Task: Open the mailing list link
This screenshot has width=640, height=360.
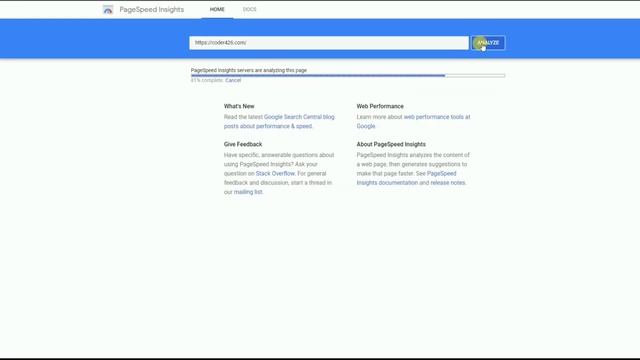Action: pos(248,192)
